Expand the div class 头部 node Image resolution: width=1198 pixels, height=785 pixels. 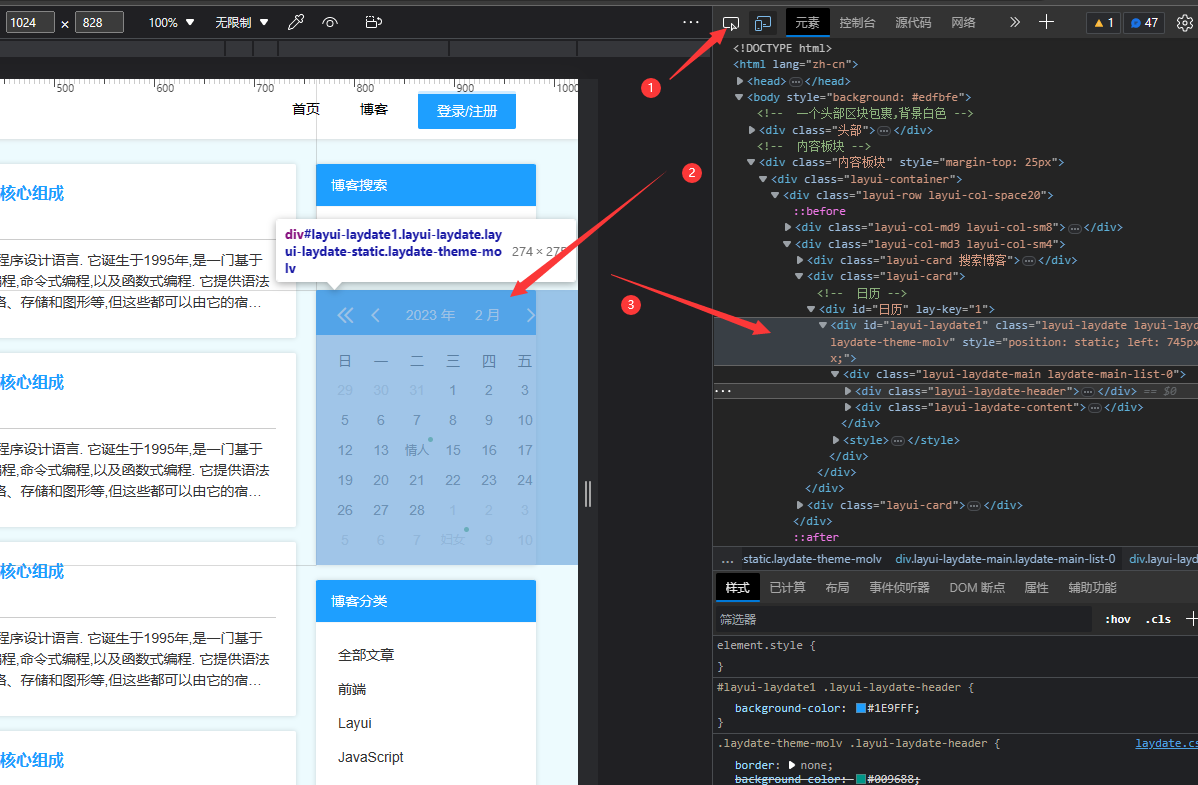(752, 131)
